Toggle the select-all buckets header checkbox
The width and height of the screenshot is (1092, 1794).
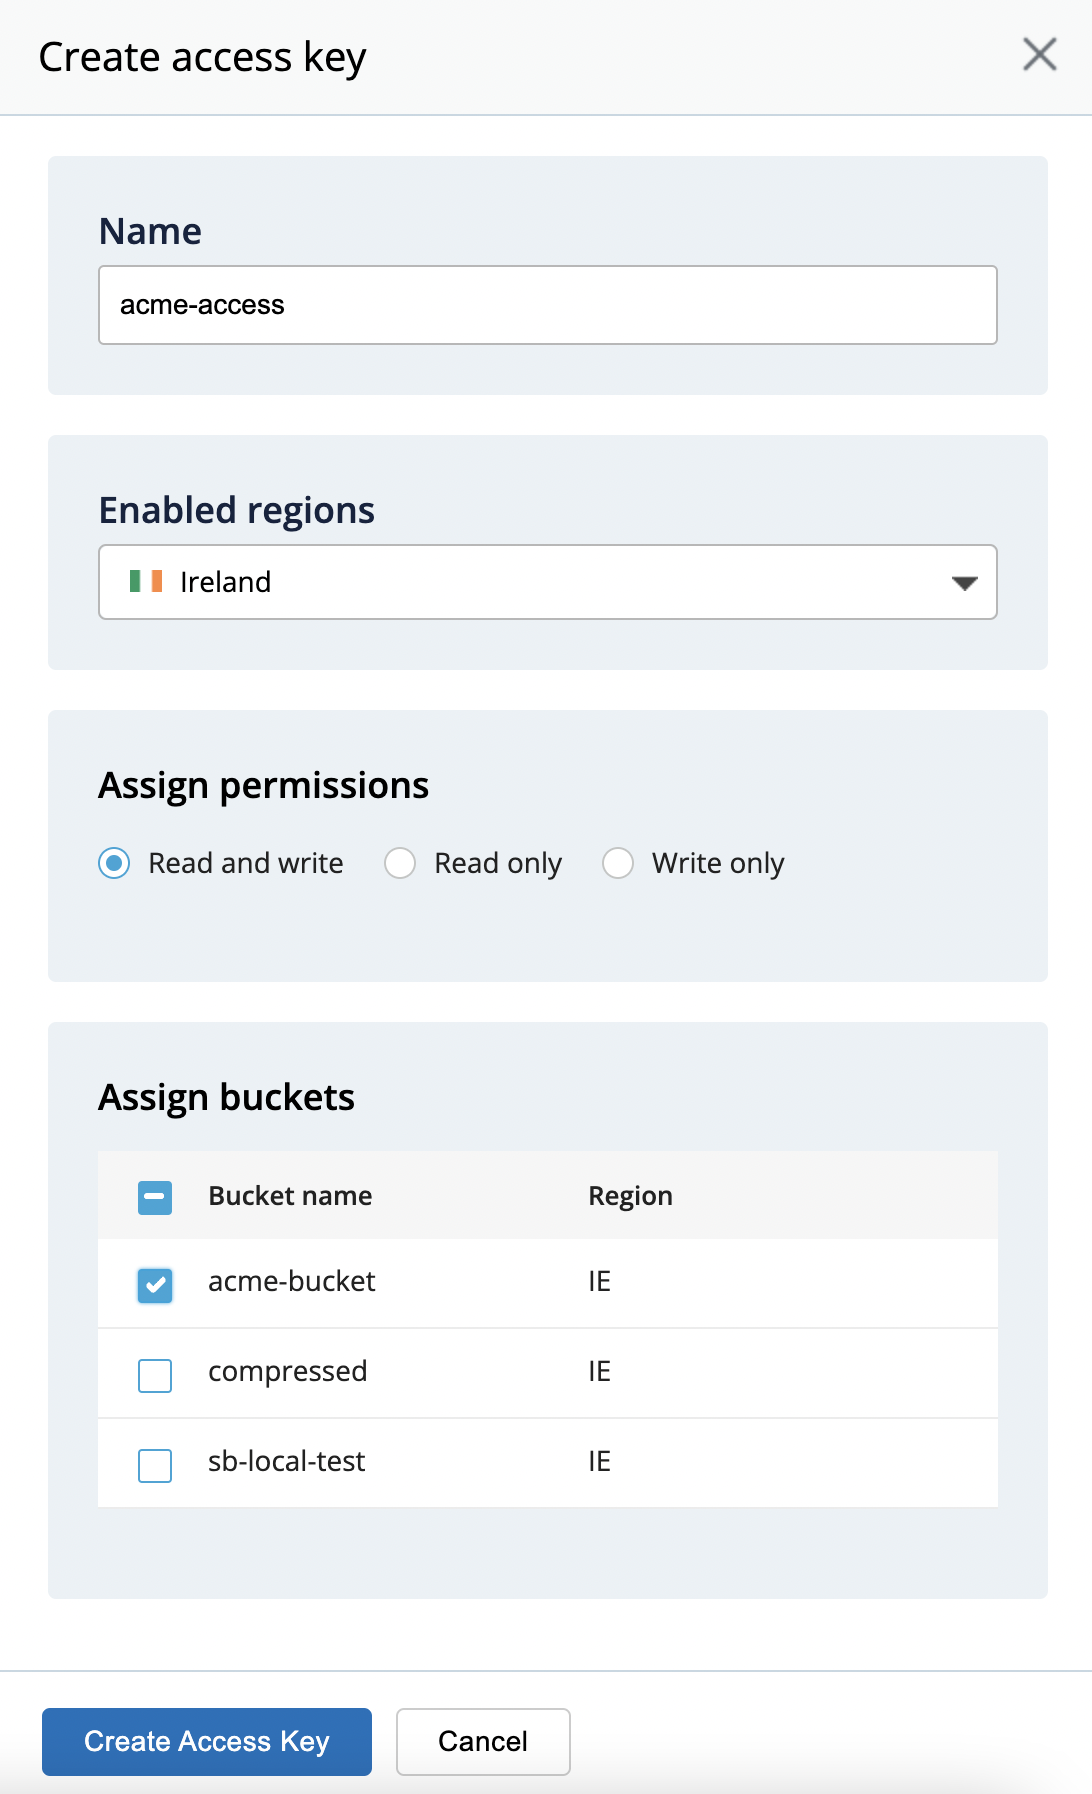155,1197
